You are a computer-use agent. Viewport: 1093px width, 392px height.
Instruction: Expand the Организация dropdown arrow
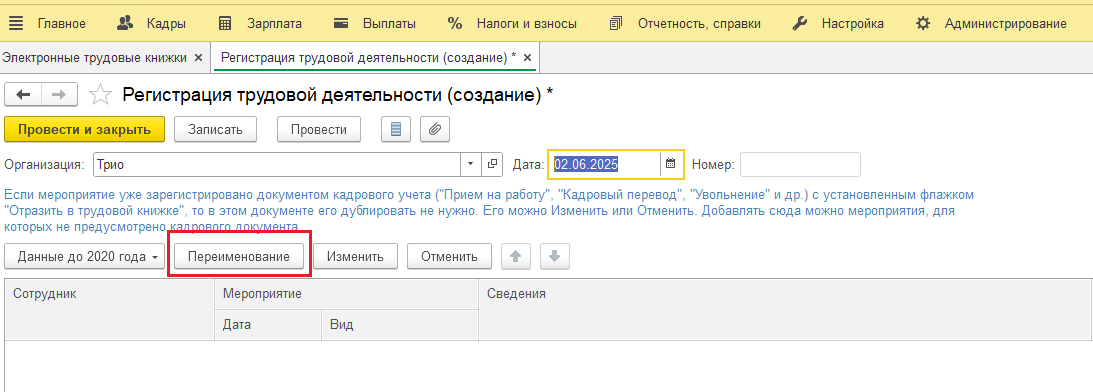coord(471,165)
